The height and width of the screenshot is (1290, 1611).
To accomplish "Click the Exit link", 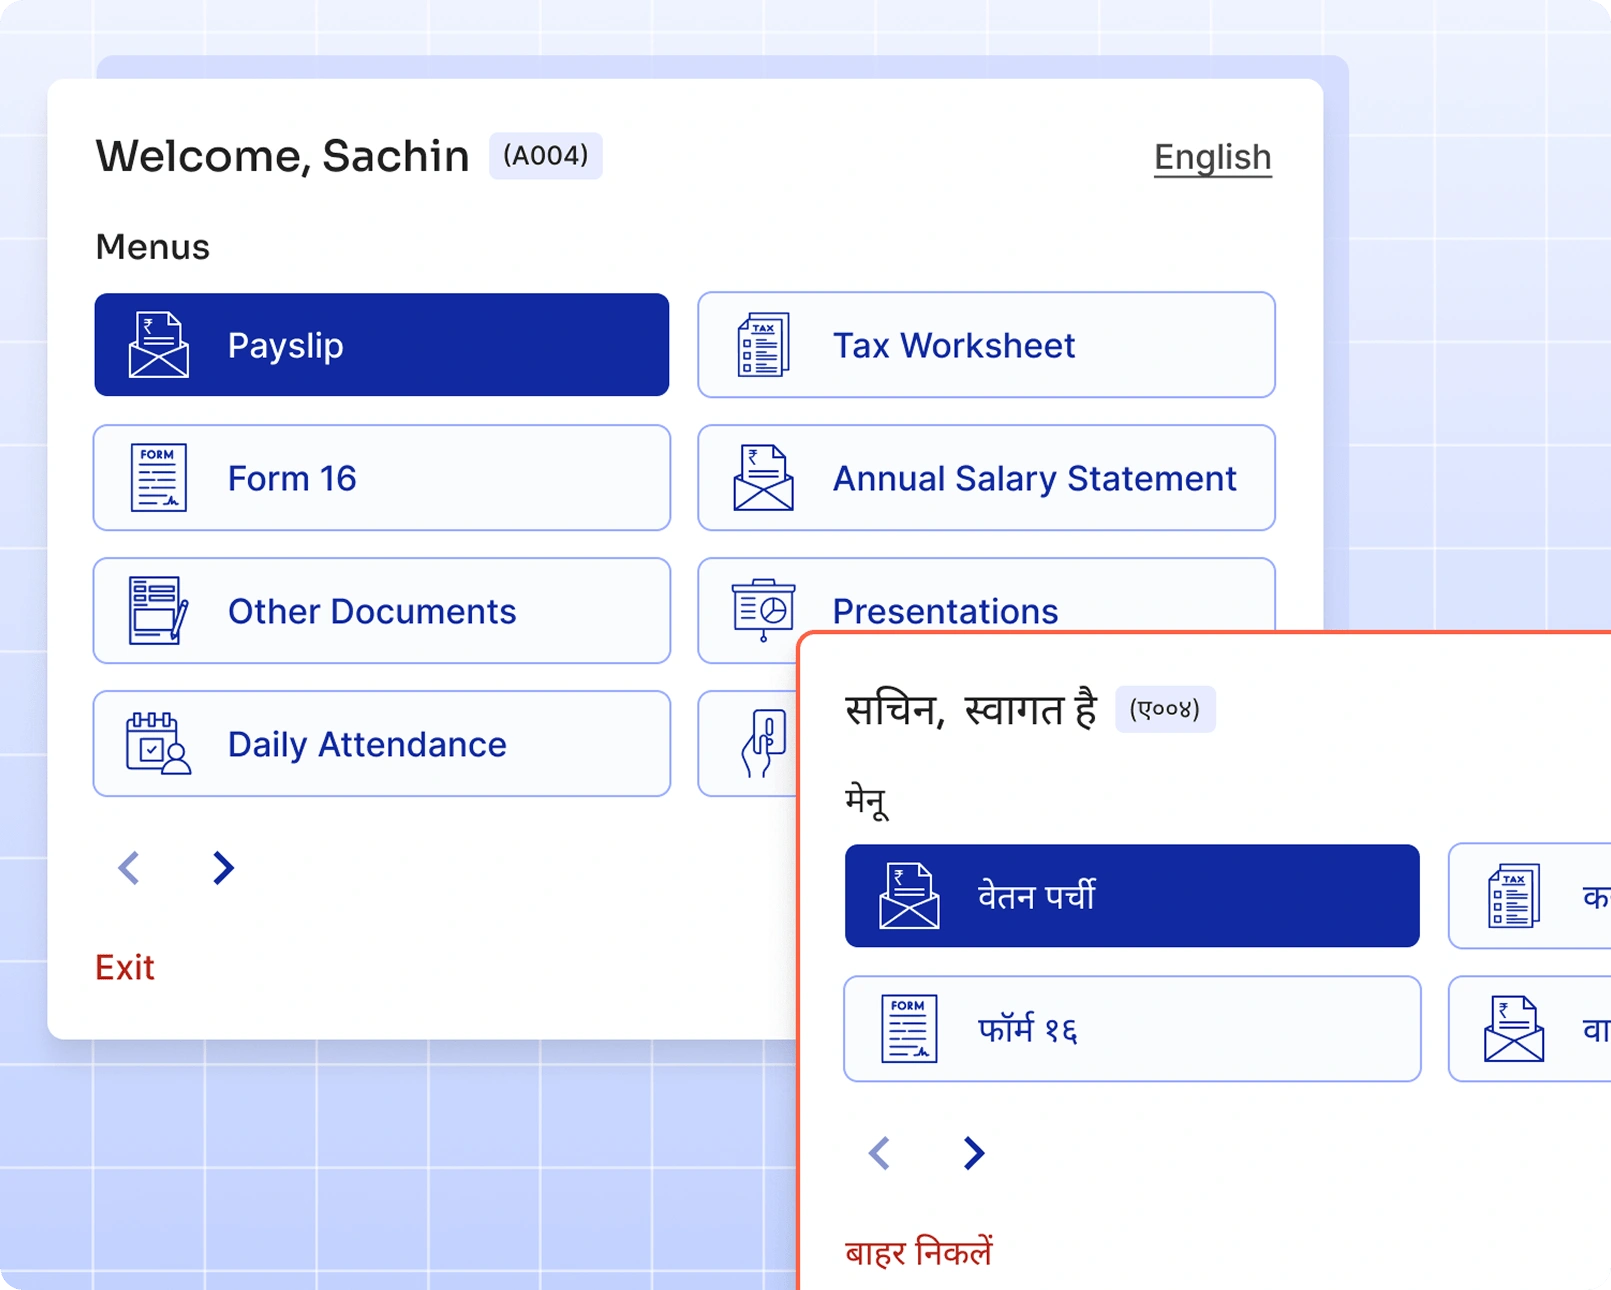I will click(x=124, y=967).
